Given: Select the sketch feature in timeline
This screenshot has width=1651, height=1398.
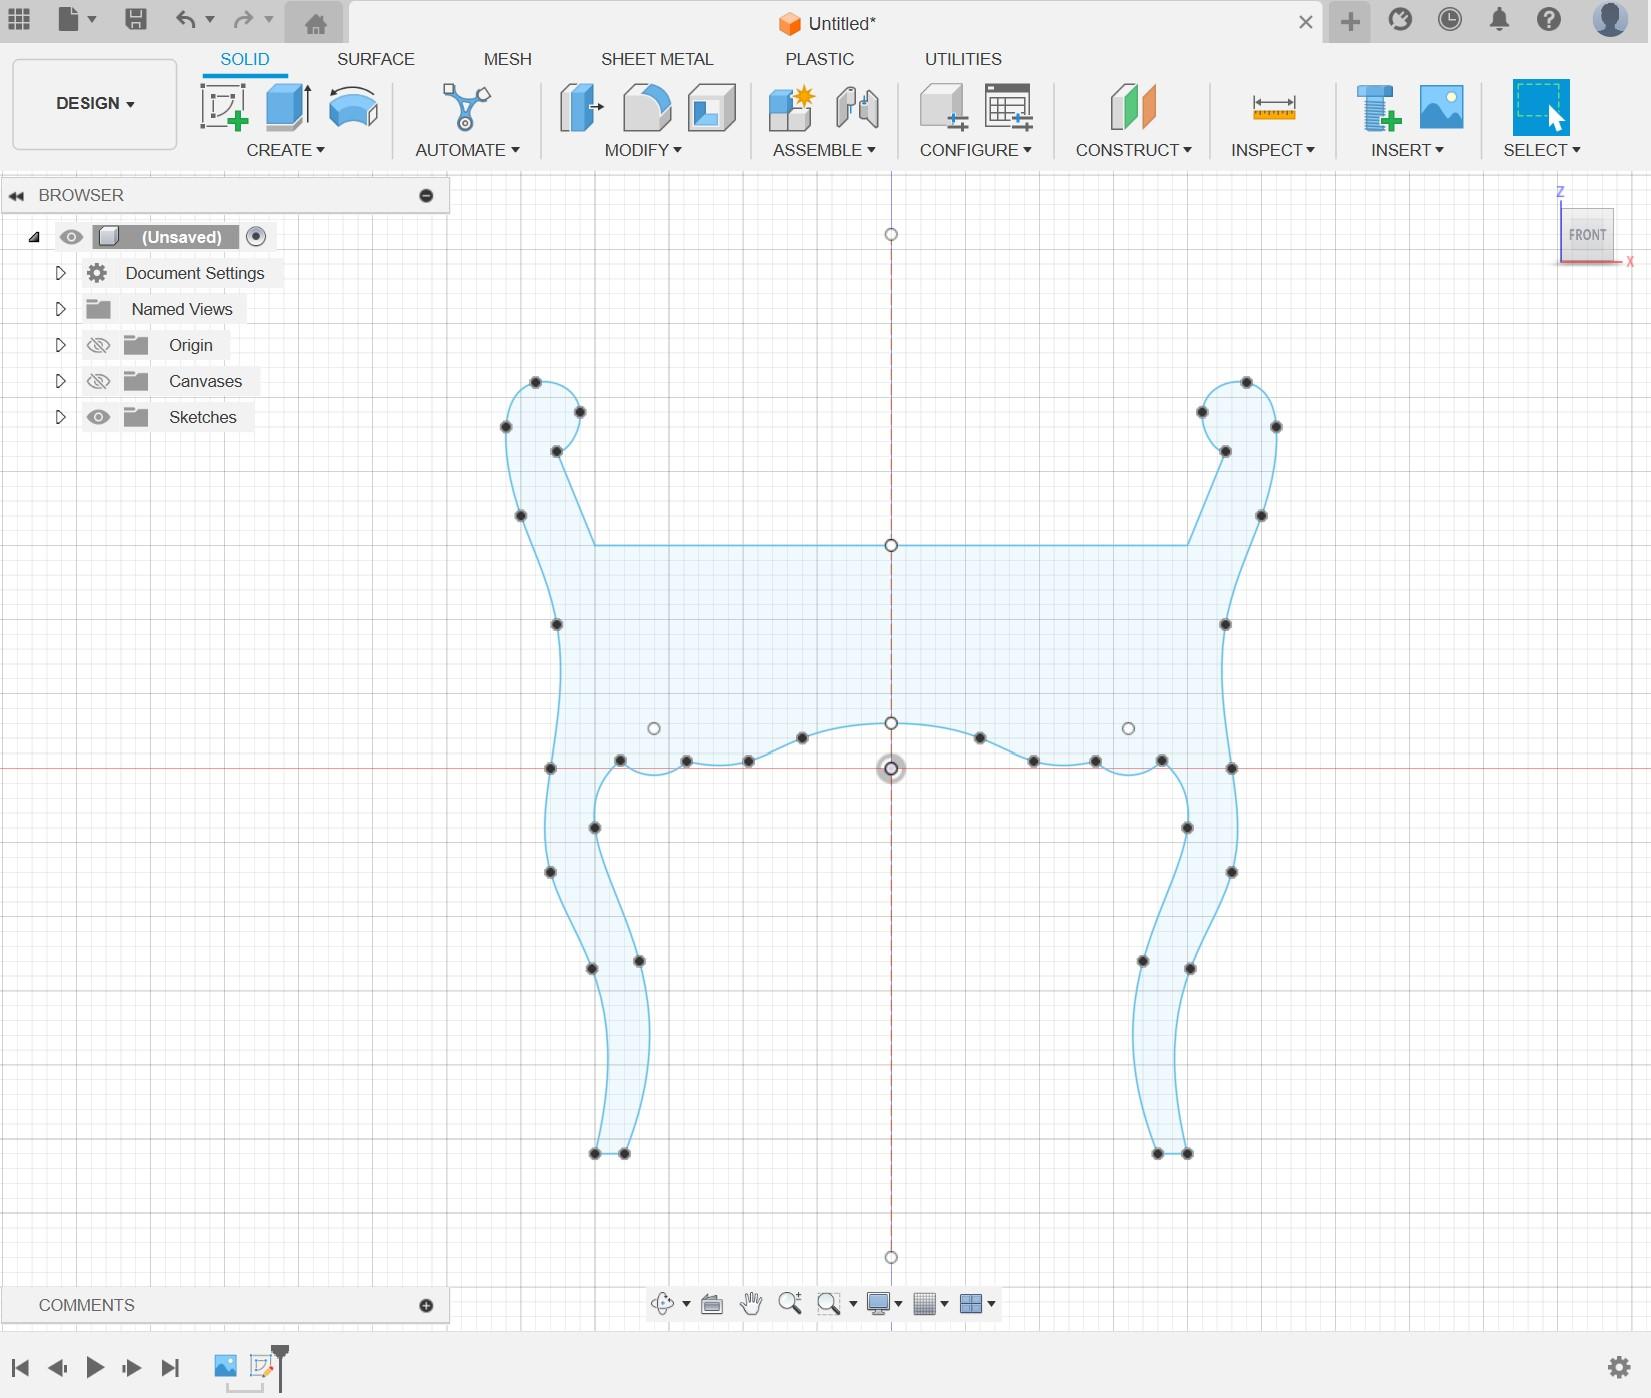Looking at the screenshot, I should [x=261, y=1366].
